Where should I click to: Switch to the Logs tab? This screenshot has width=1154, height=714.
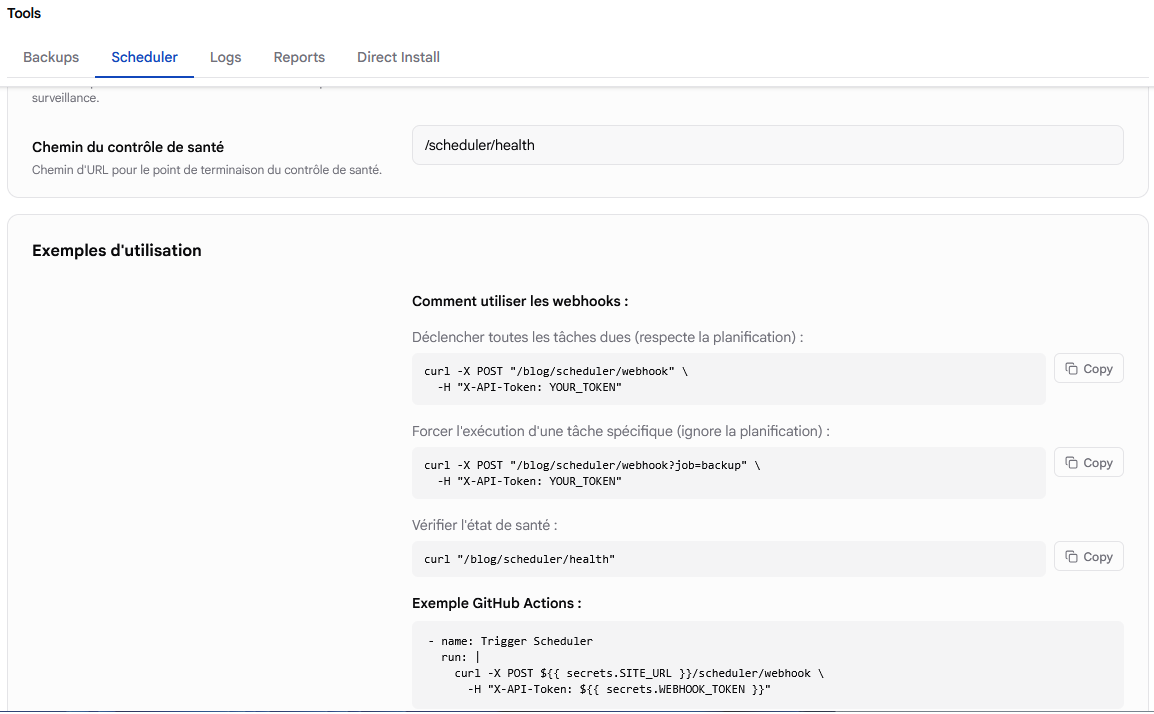[x=225, y=57]
